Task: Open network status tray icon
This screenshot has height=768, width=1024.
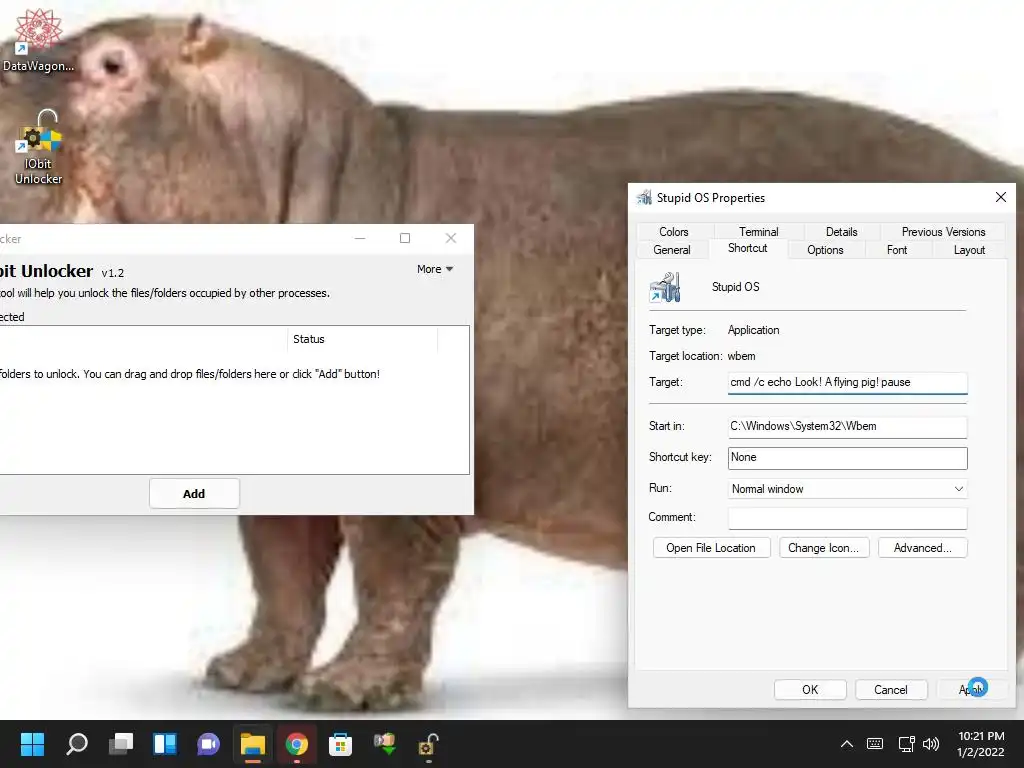Action: [x=906, y=744]
